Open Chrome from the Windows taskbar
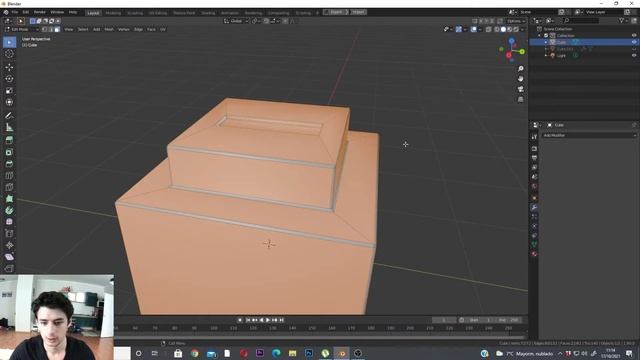 tap(195, 353)
